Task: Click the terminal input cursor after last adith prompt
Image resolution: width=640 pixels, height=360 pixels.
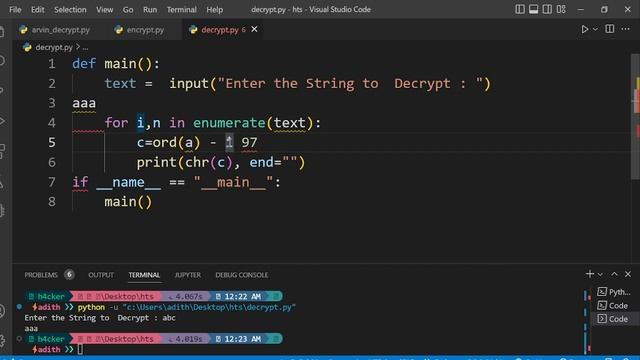Action: click(x=80, y=349)
